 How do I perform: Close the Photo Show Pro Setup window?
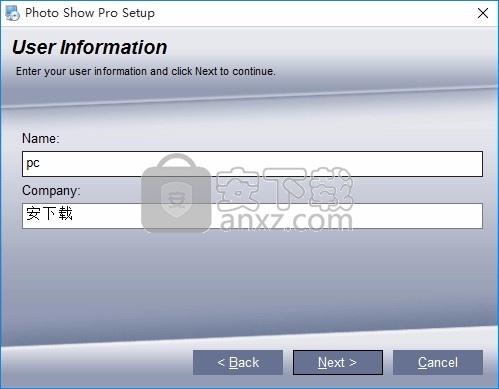pos(483,13)
